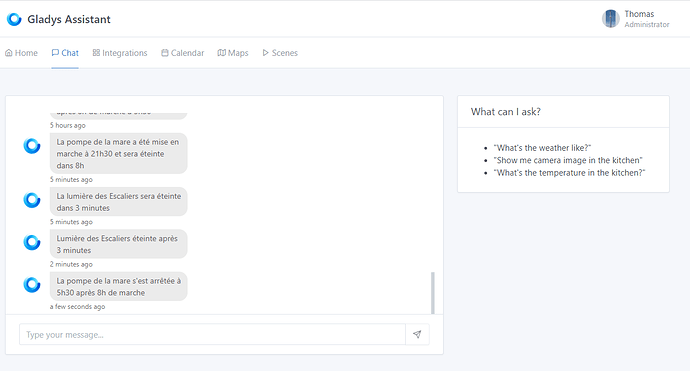Click message pompe s'est arrêtée à 5h30
Screen dimensions: 690x371
pyautogui.click(x=118, y=286)
